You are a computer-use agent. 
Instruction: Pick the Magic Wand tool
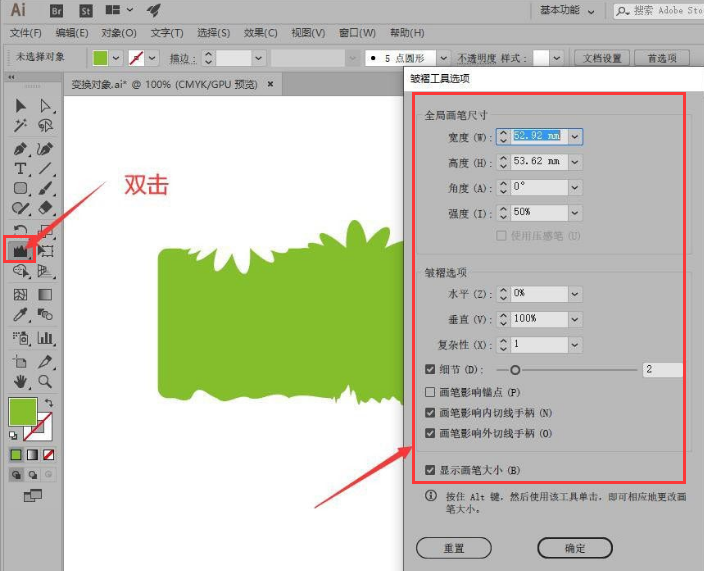(x=20, y=126)
